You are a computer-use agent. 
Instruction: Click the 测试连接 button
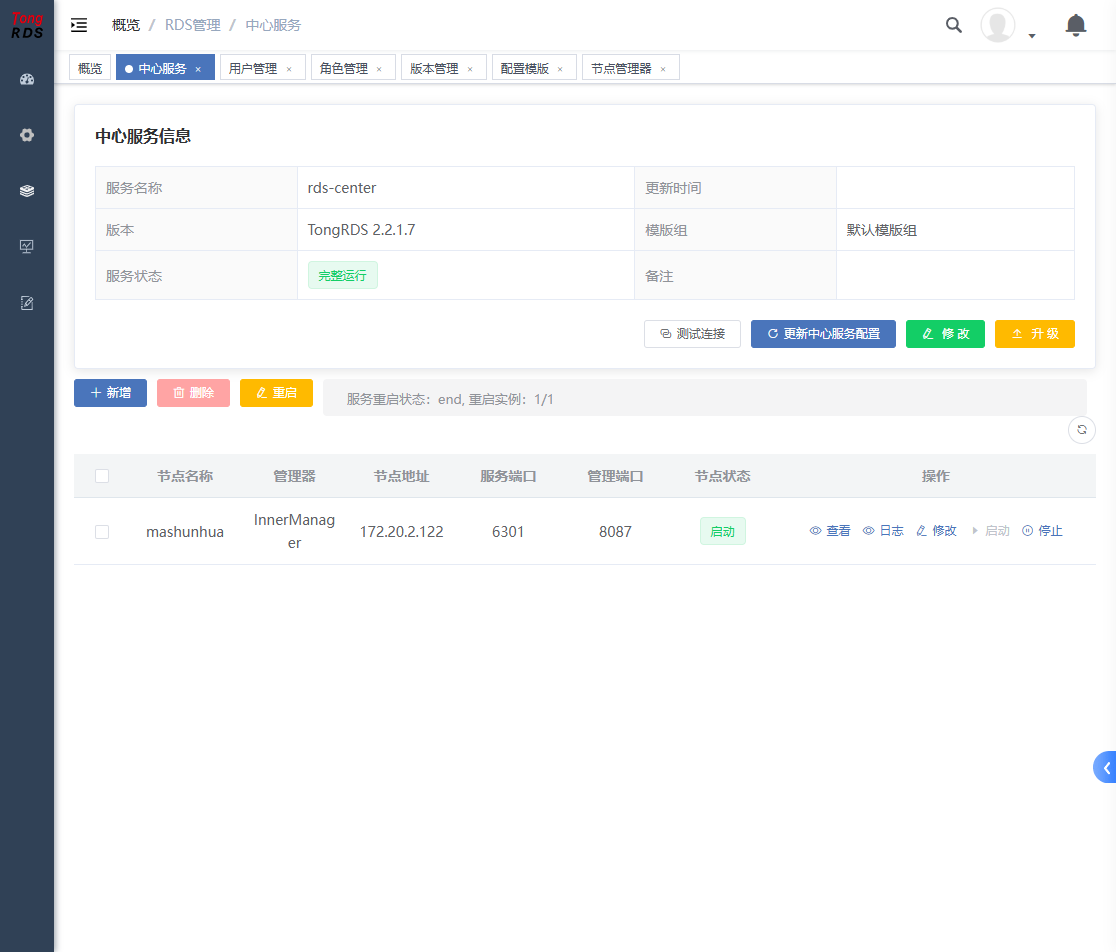[x=693, y=334]
